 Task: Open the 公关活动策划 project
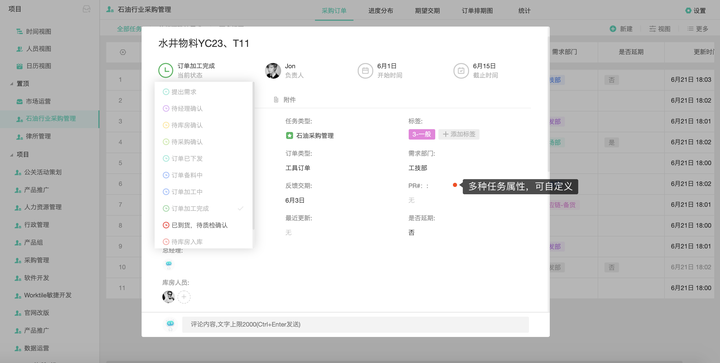pos(43,172)
